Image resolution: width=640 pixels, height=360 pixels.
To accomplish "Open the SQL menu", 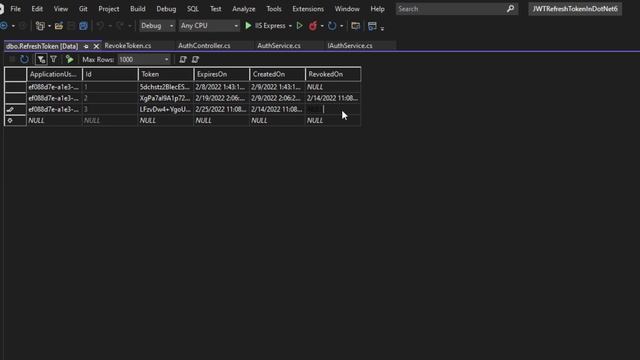I will click(x=193, y=9).
